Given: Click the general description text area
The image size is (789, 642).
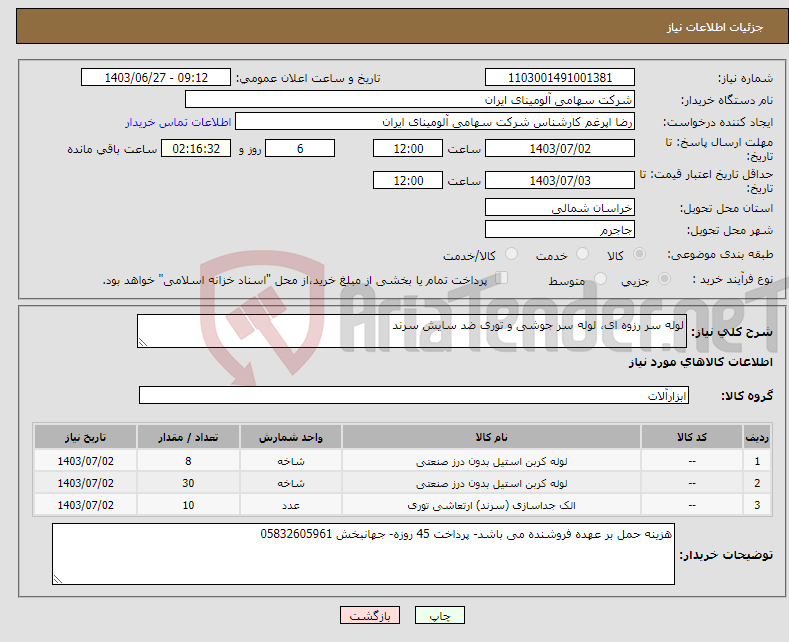Looking at the screenshot, I should [x=412, y=331].
